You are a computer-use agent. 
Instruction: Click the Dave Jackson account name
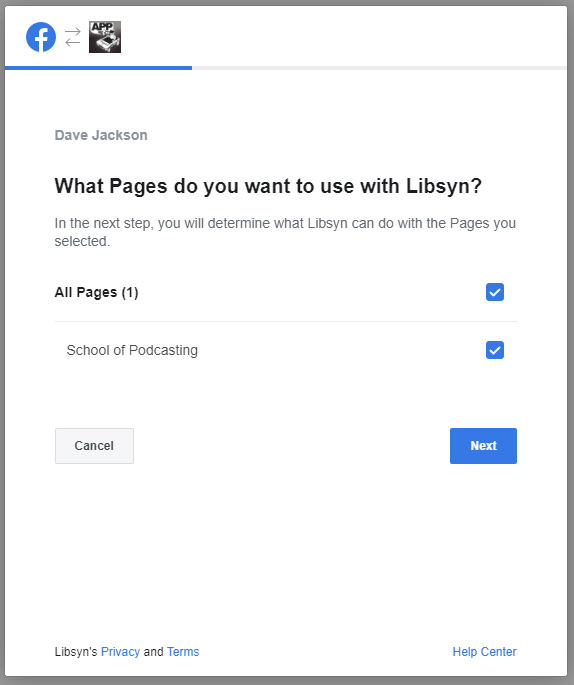click(101, 135)
